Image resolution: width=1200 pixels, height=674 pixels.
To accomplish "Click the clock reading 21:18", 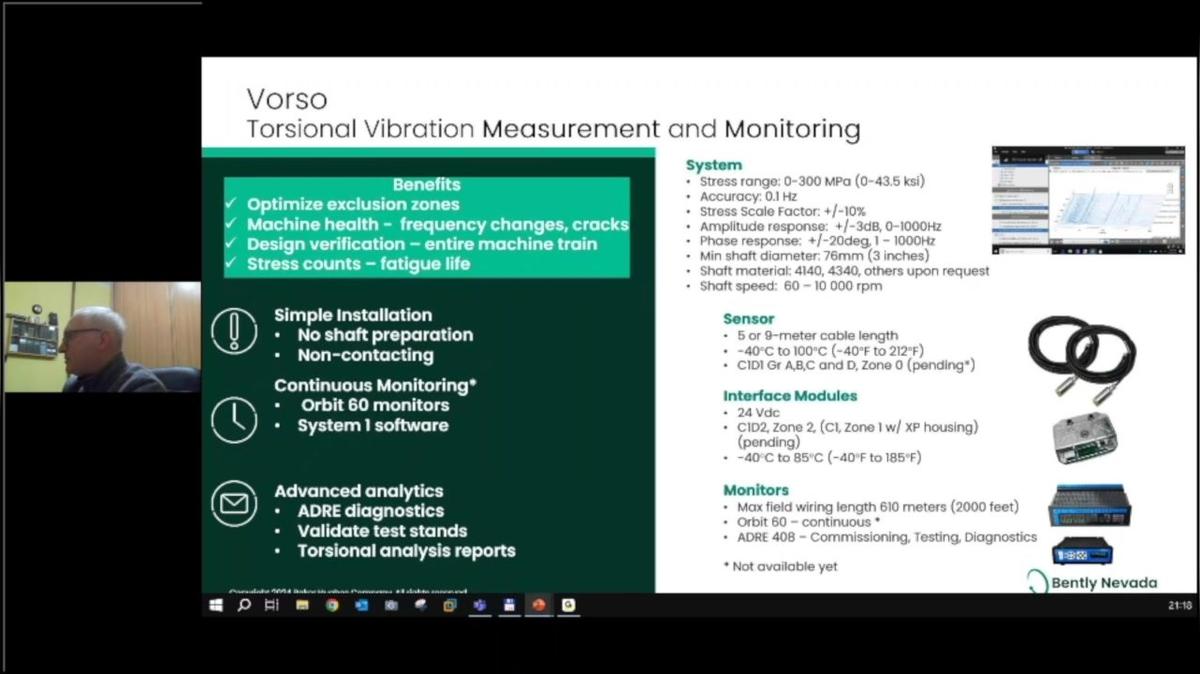I will click(x=1179, y=606).
